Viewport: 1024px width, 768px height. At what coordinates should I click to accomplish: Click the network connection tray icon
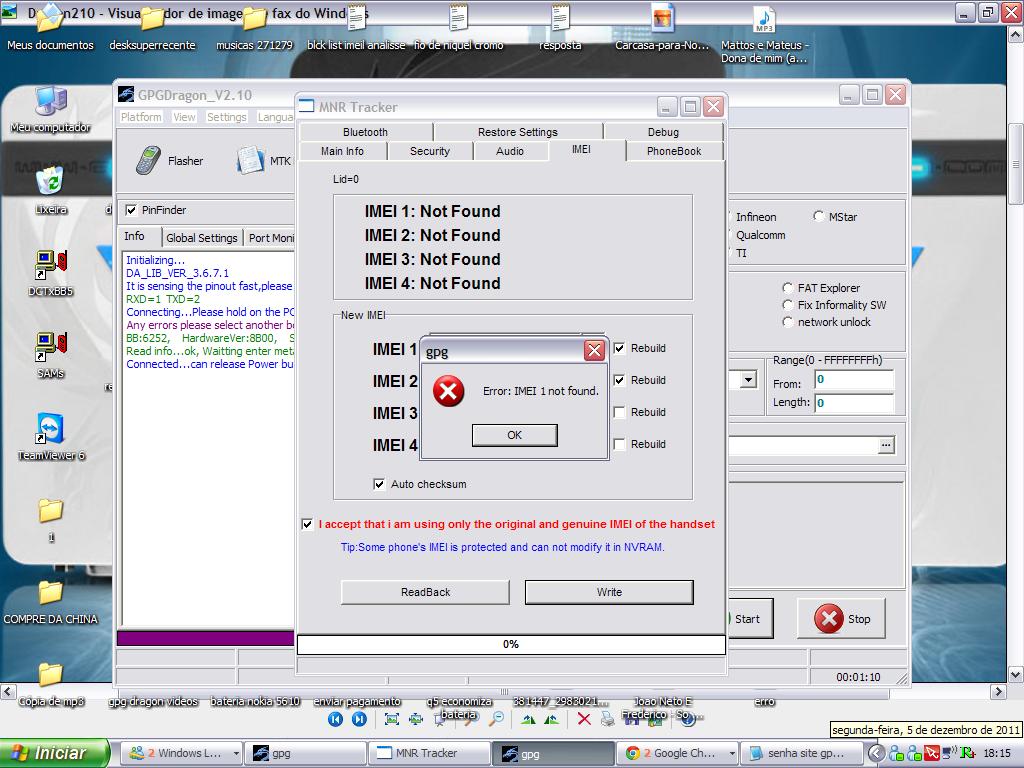(950, 754)
